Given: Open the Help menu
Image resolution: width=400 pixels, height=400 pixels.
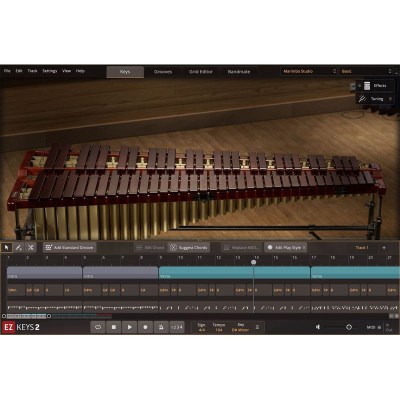Looking at the screenshot, I should pos(80,71).
